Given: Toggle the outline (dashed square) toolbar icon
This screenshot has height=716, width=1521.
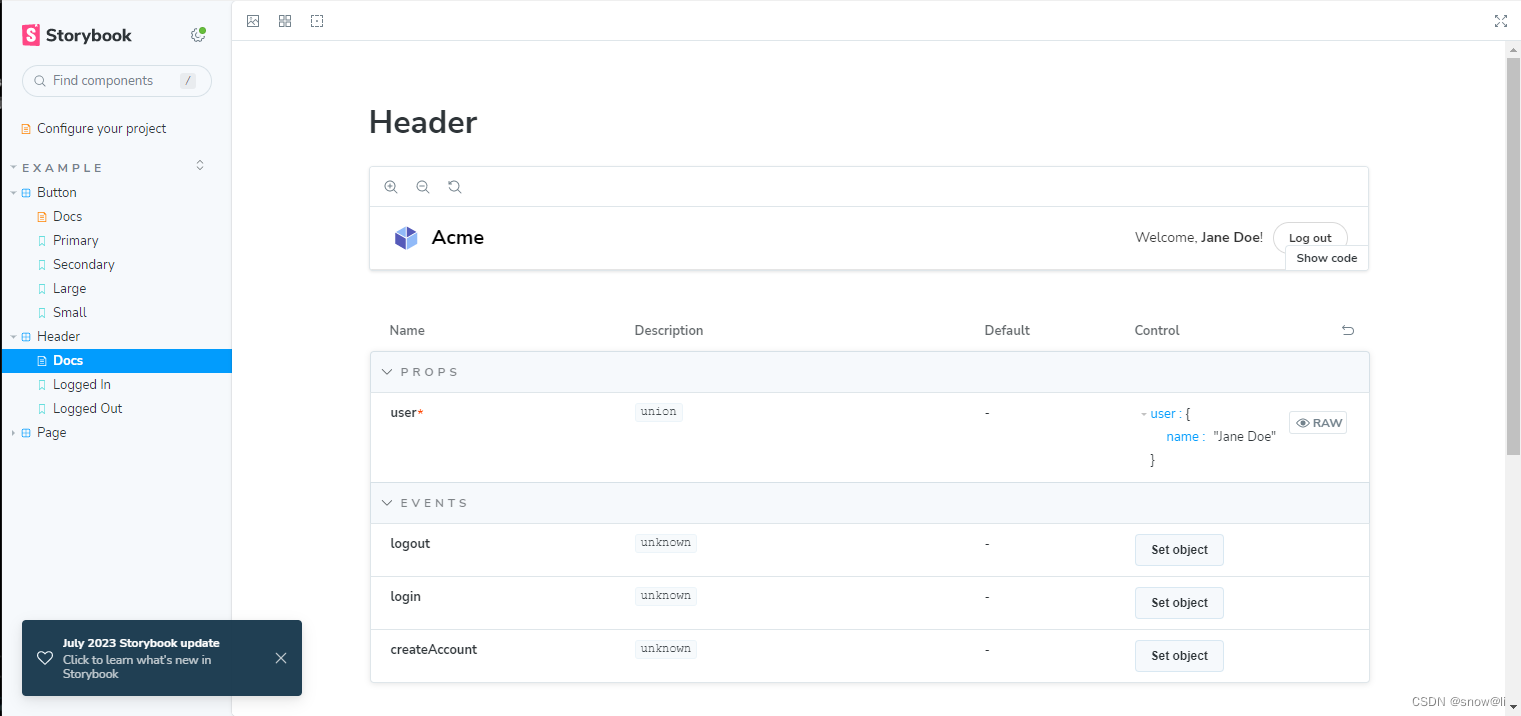Looking at the screenshot, I should (317, 21).
